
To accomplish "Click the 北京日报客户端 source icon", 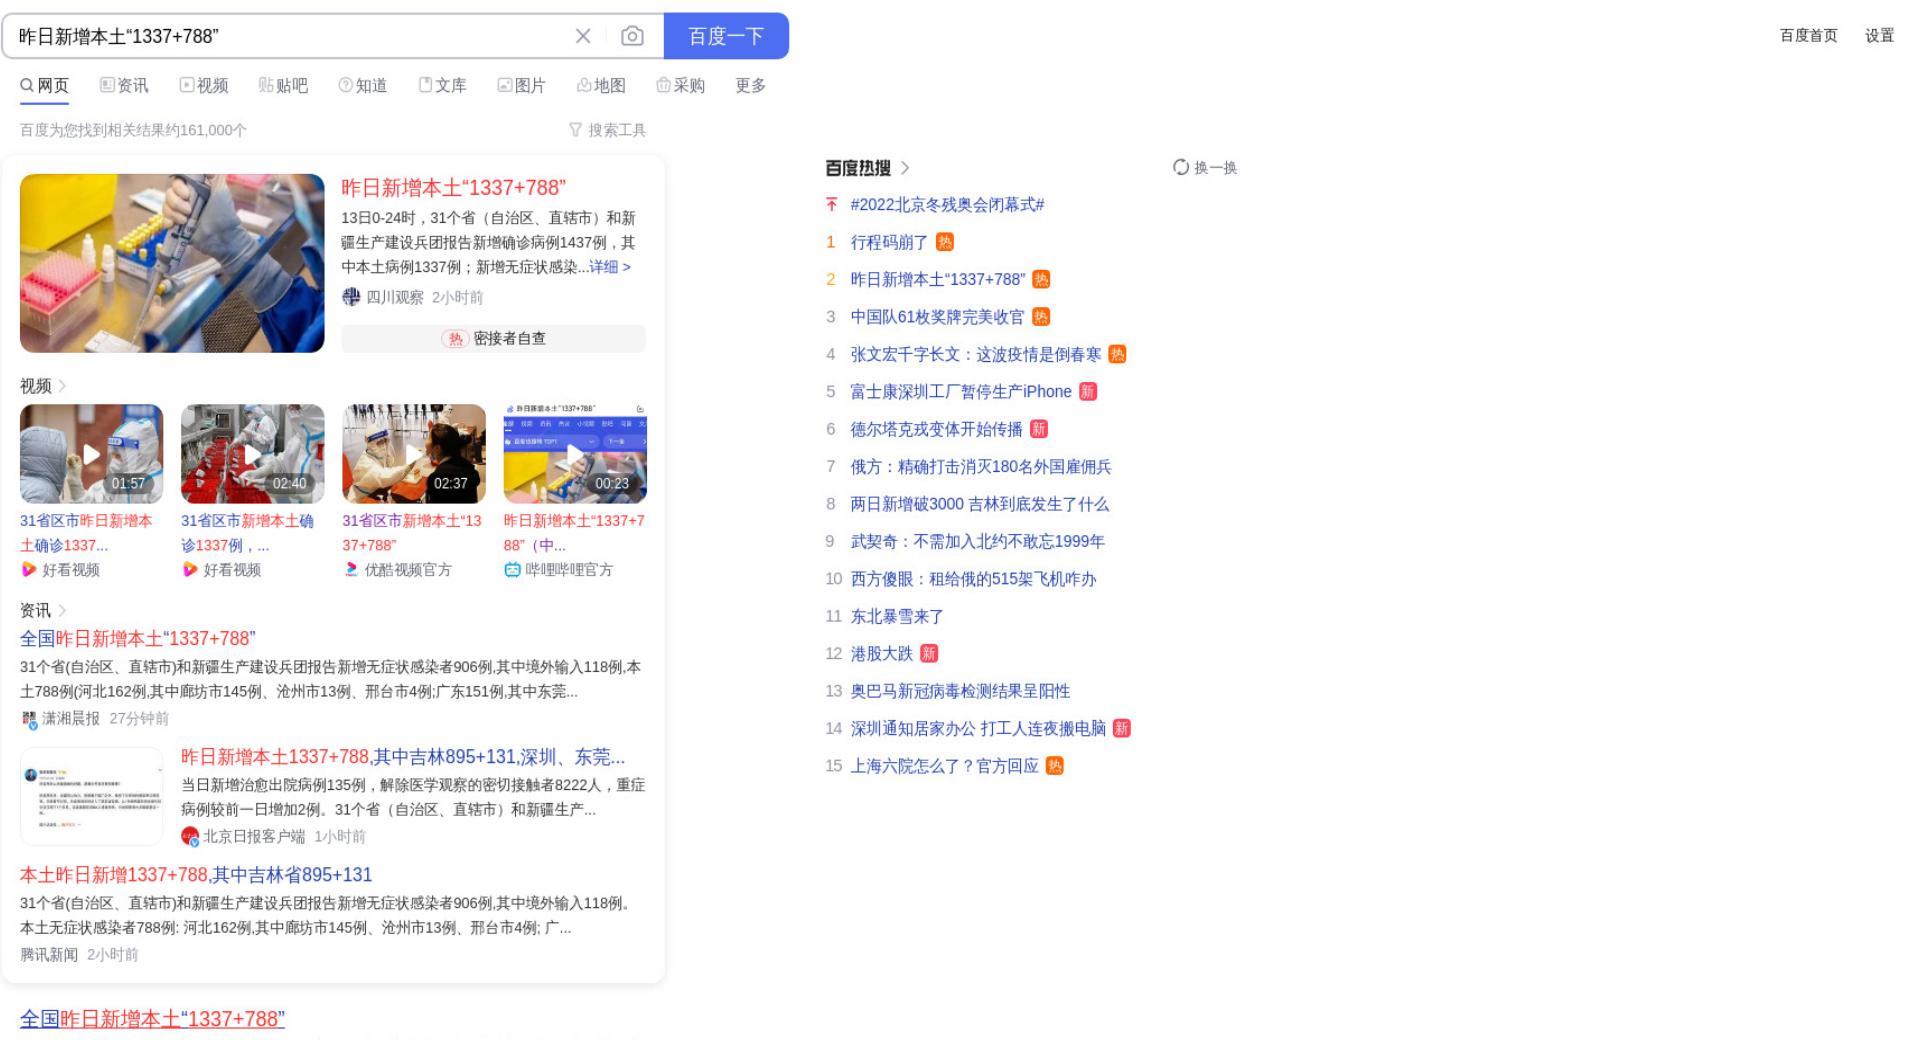I will point(190,836).
